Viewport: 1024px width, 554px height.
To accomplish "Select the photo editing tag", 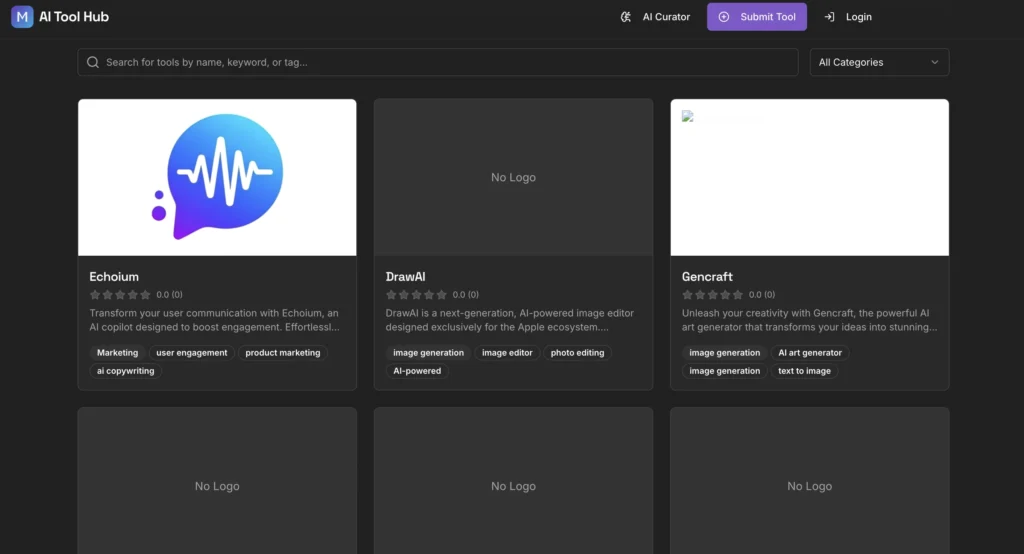I will click(577, 353).
